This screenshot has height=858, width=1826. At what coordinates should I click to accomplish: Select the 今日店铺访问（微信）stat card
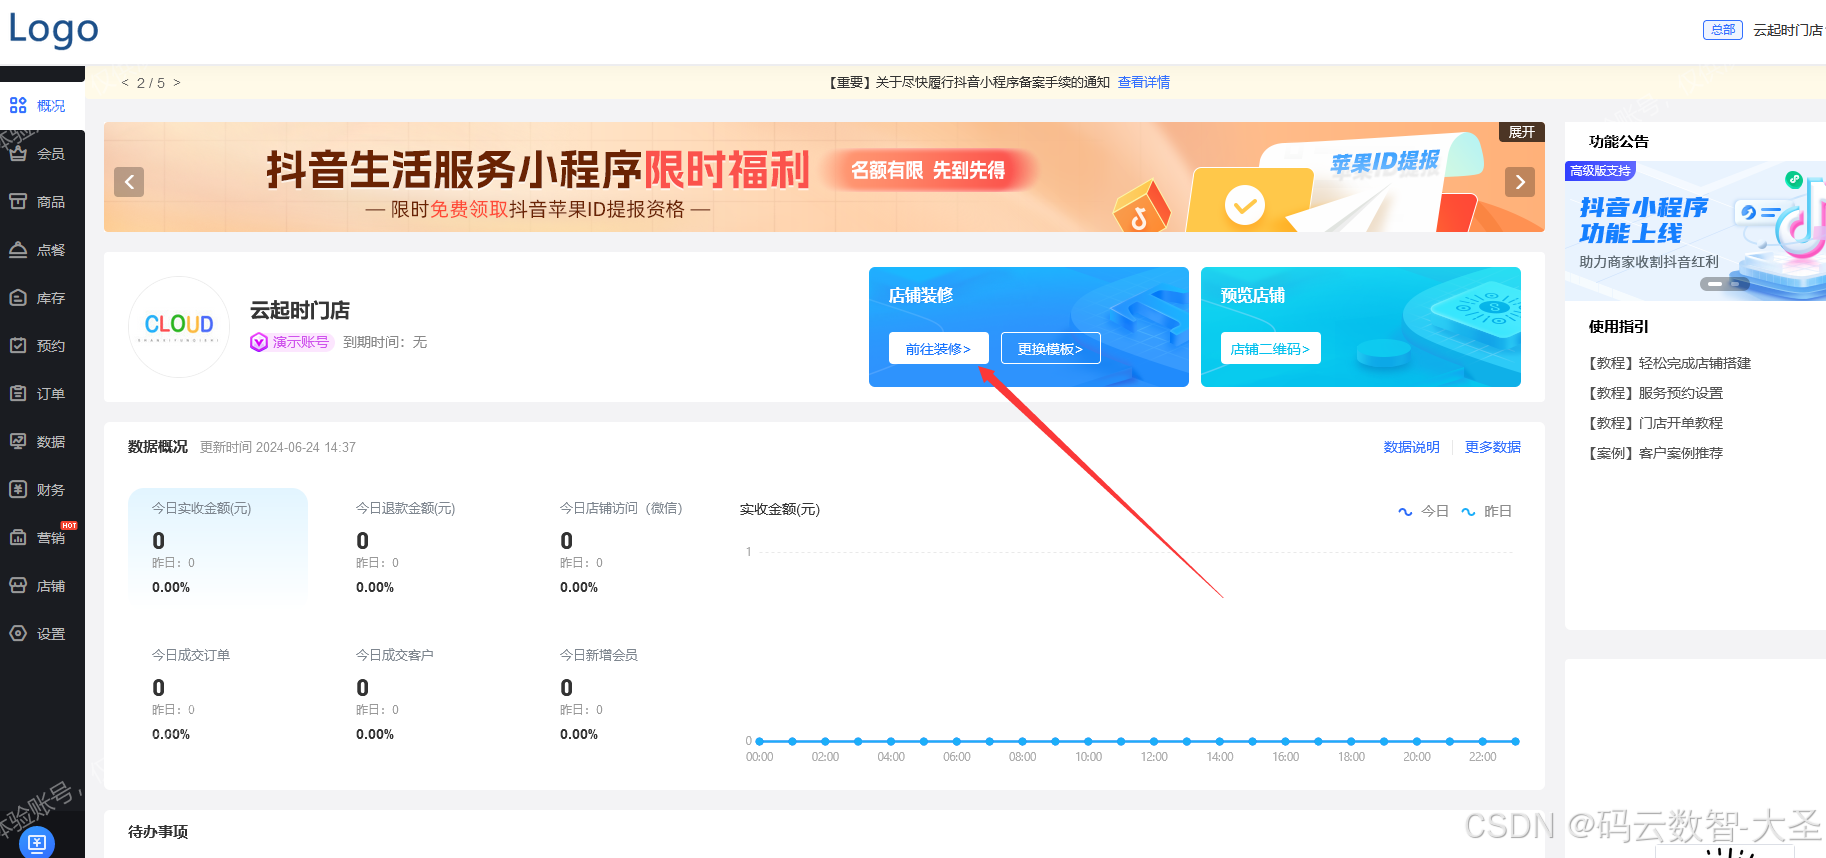click(626, 546)
